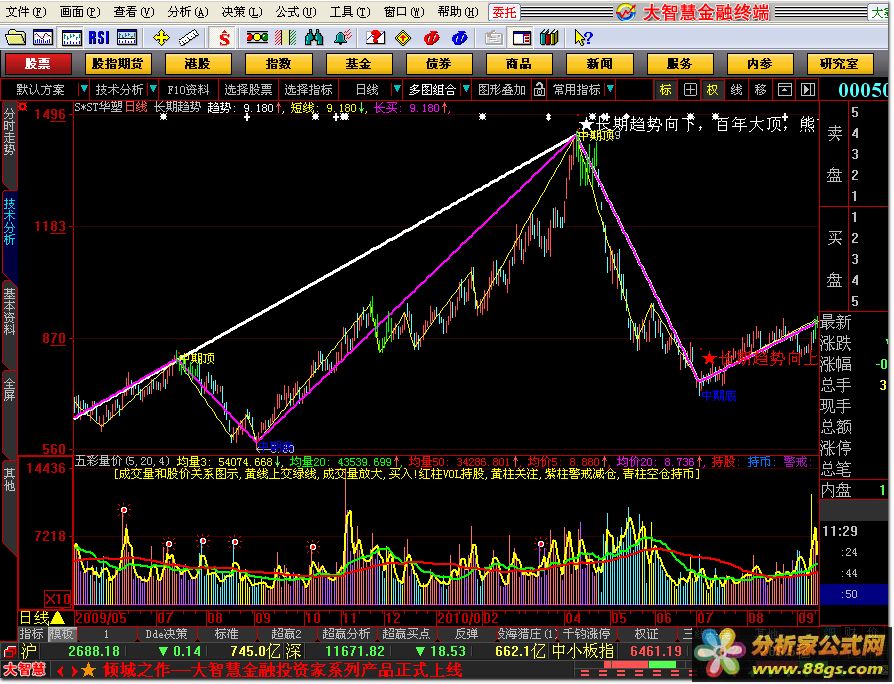Toggle the 权 rights-adjustment button
The image size is (894, 684).
[713, 89]
